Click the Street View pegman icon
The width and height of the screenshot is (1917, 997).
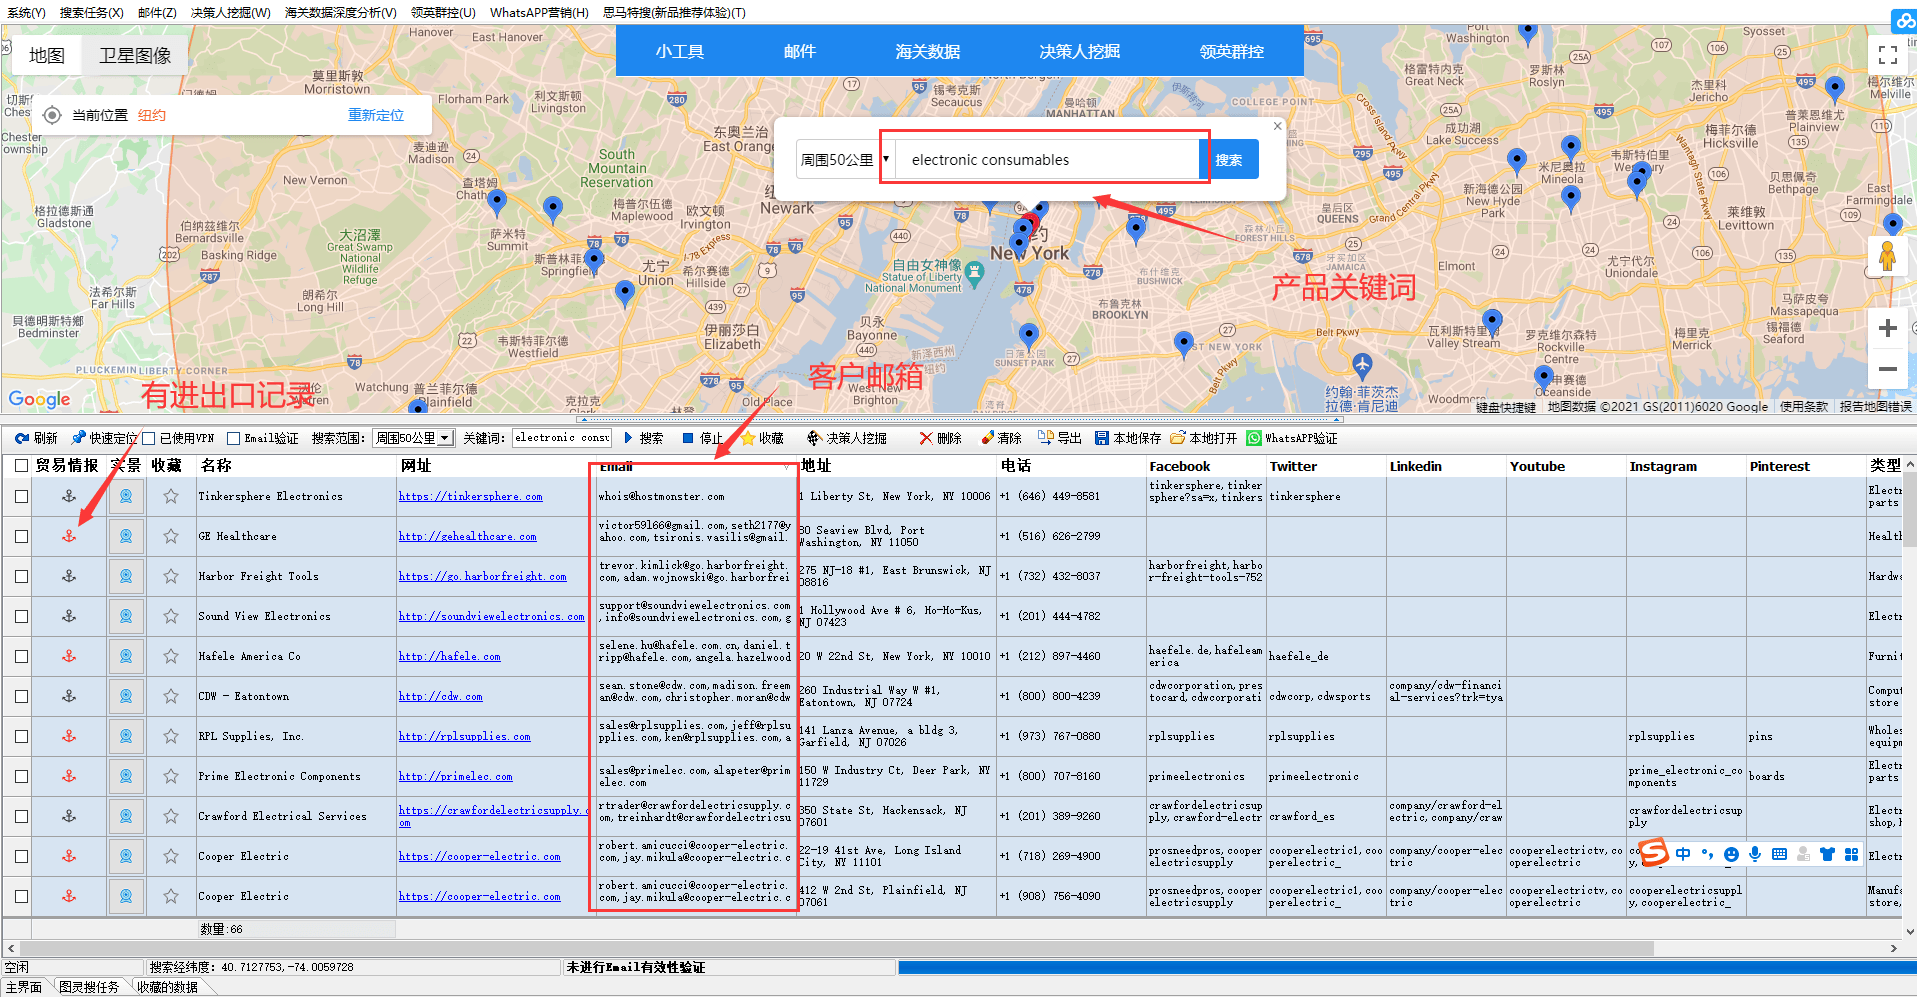click(x=1888, y=256)
